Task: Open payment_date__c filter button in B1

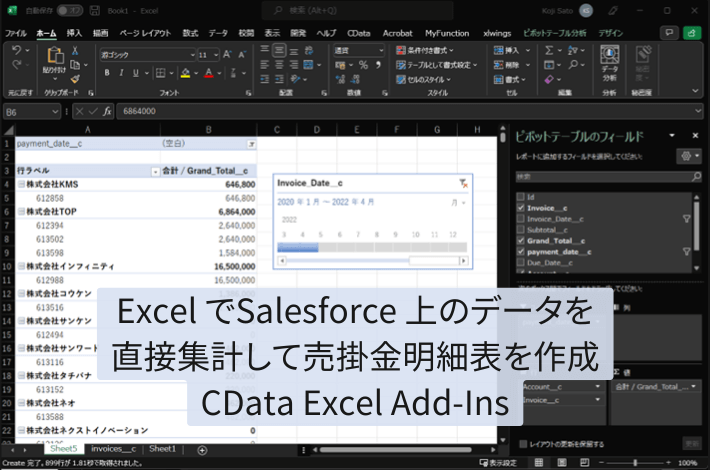Action: tap(251, 144)
